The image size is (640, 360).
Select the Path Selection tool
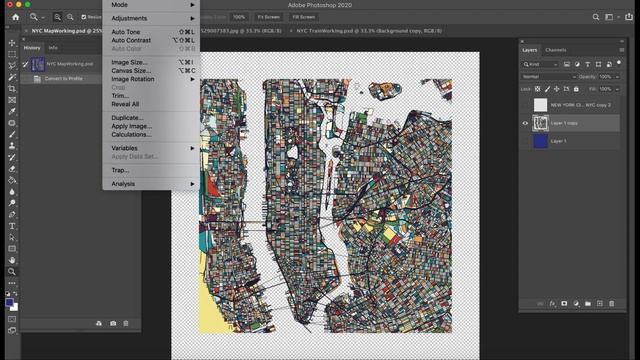12,237
